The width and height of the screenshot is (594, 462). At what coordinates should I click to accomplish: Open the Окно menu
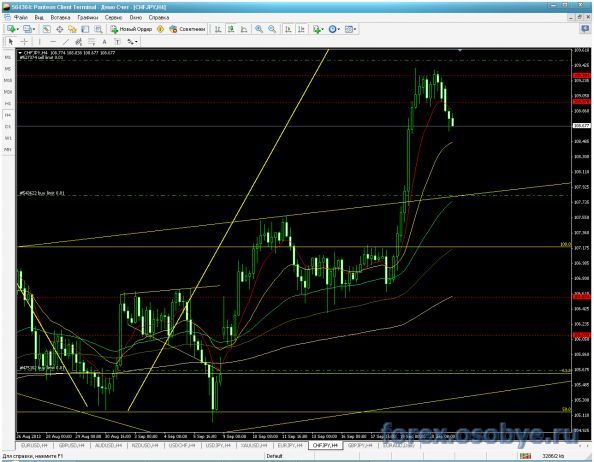coord(136,17)
